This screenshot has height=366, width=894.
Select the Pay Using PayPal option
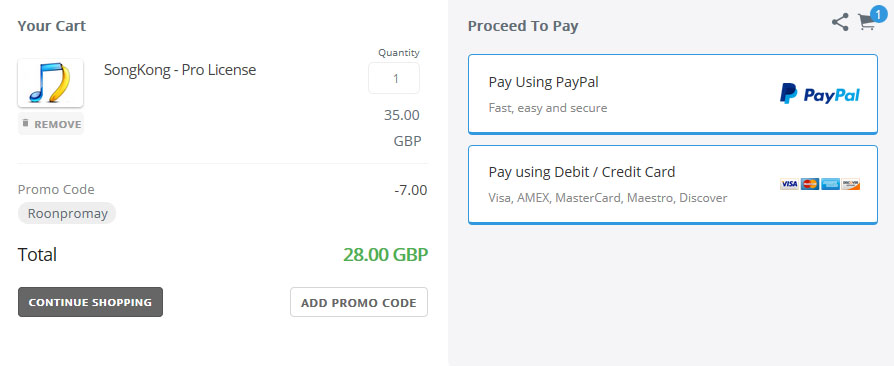pyautogui.click(x=673, y=94)
